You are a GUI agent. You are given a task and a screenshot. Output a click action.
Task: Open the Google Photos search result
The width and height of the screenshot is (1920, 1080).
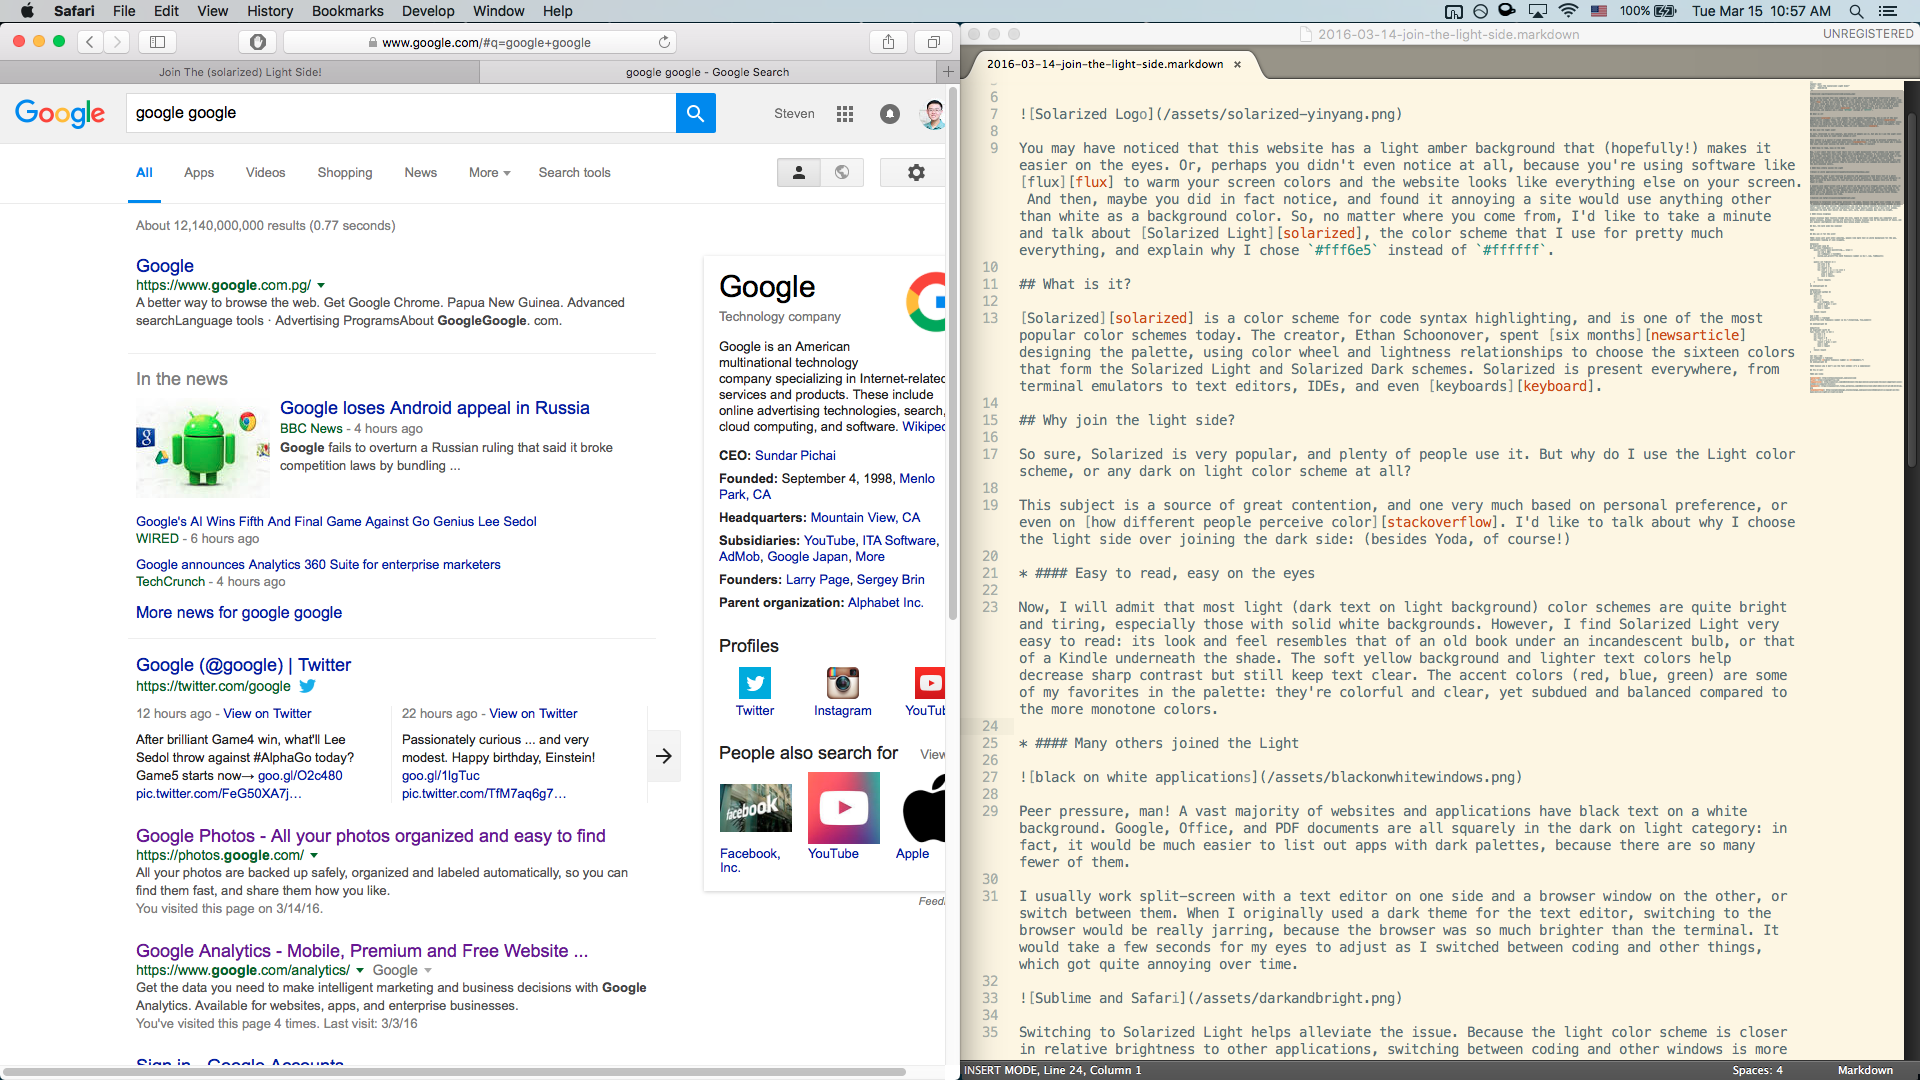371,836
